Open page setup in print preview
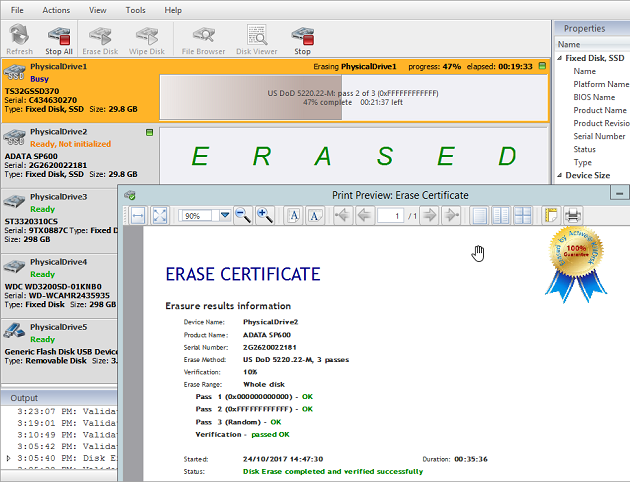Screen dimensions: 630x482 click(x=551, y=215)
